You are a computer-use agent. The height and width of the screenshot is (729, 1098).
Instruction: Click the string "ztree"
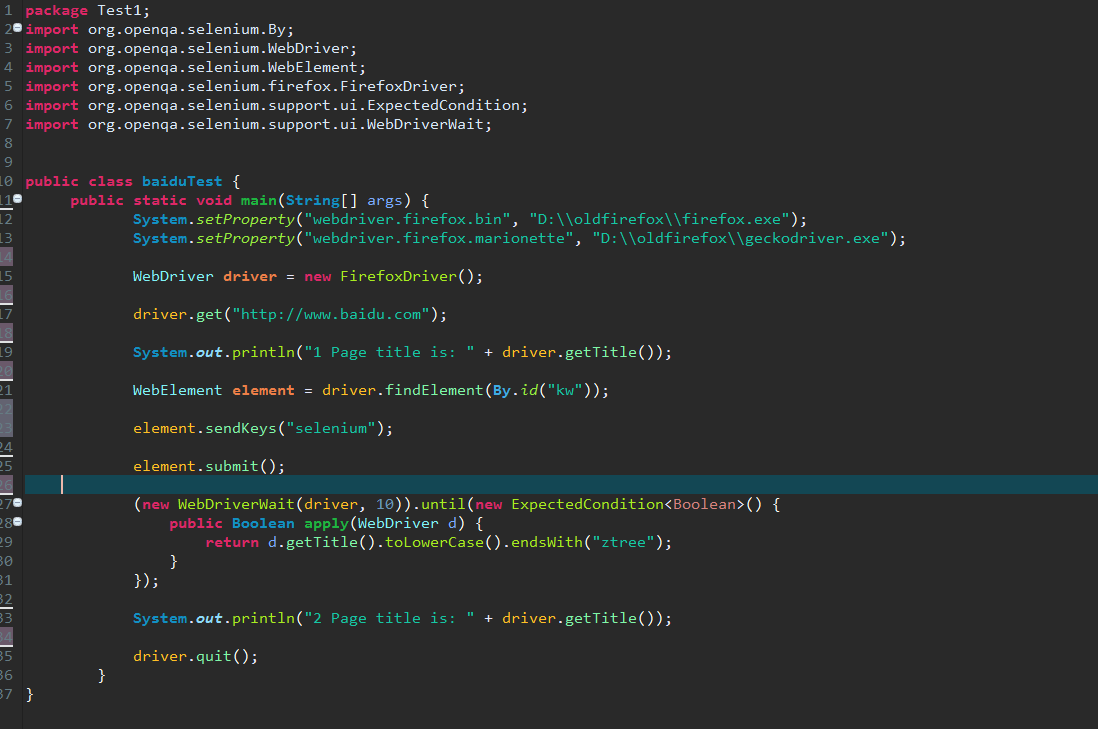(x=624, y=542)
